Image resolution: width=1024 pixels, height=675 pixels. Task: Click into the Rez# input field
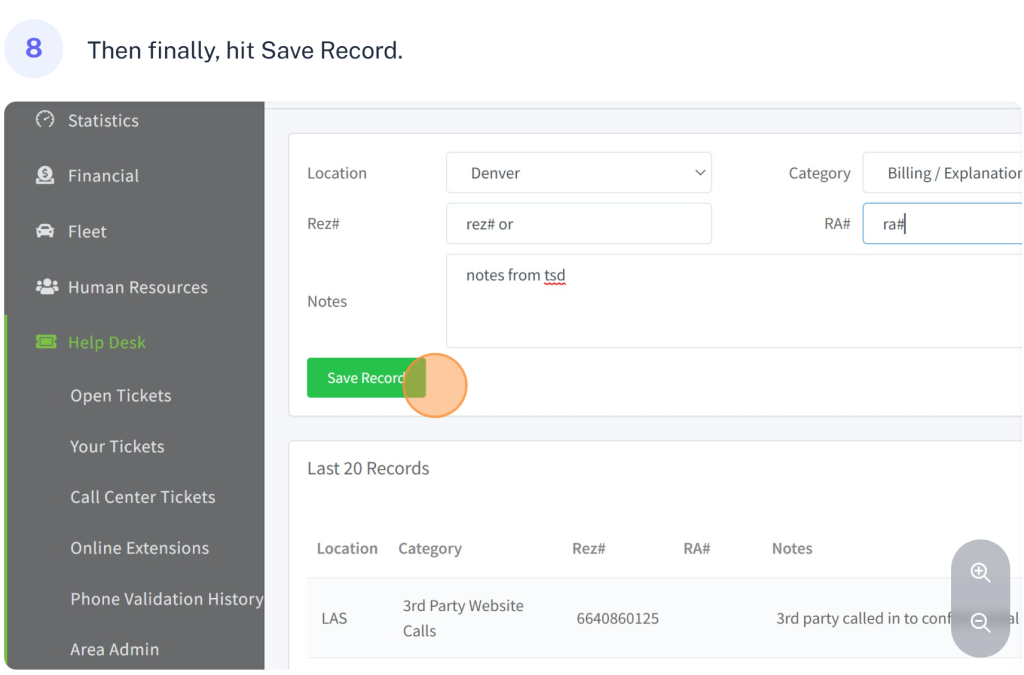pyautogui.click(x=578, y=224)
